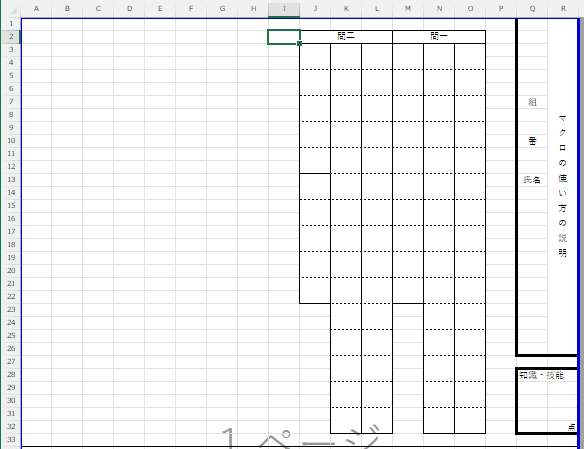Select column R header
Image resolution: width=584 pixels, height=449 pixels.
click(563, 9)
